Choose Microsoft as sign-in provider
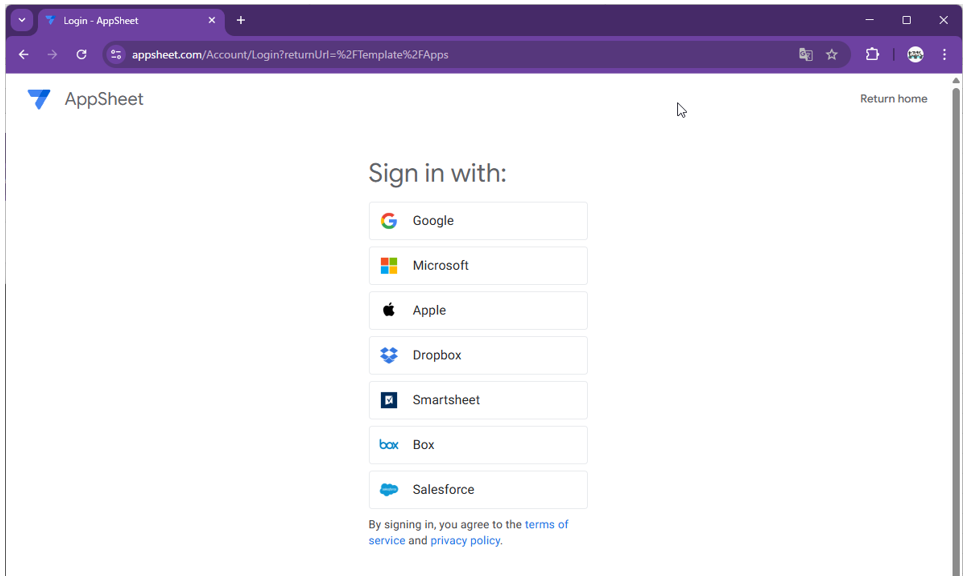973x576 pixels. point(478,266)
